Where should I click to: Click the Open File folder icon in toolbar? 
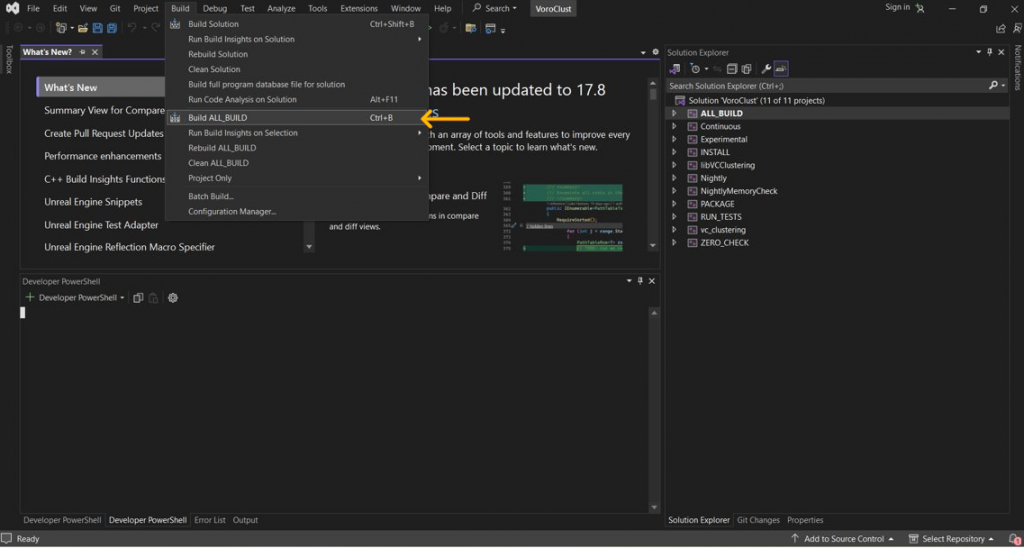tap(83, 28)
